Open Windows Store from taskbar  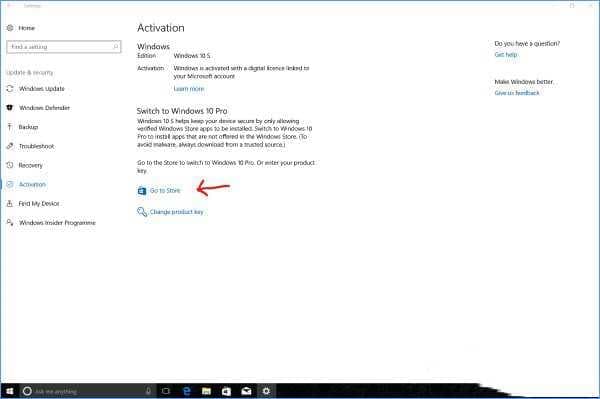point(227,391)
